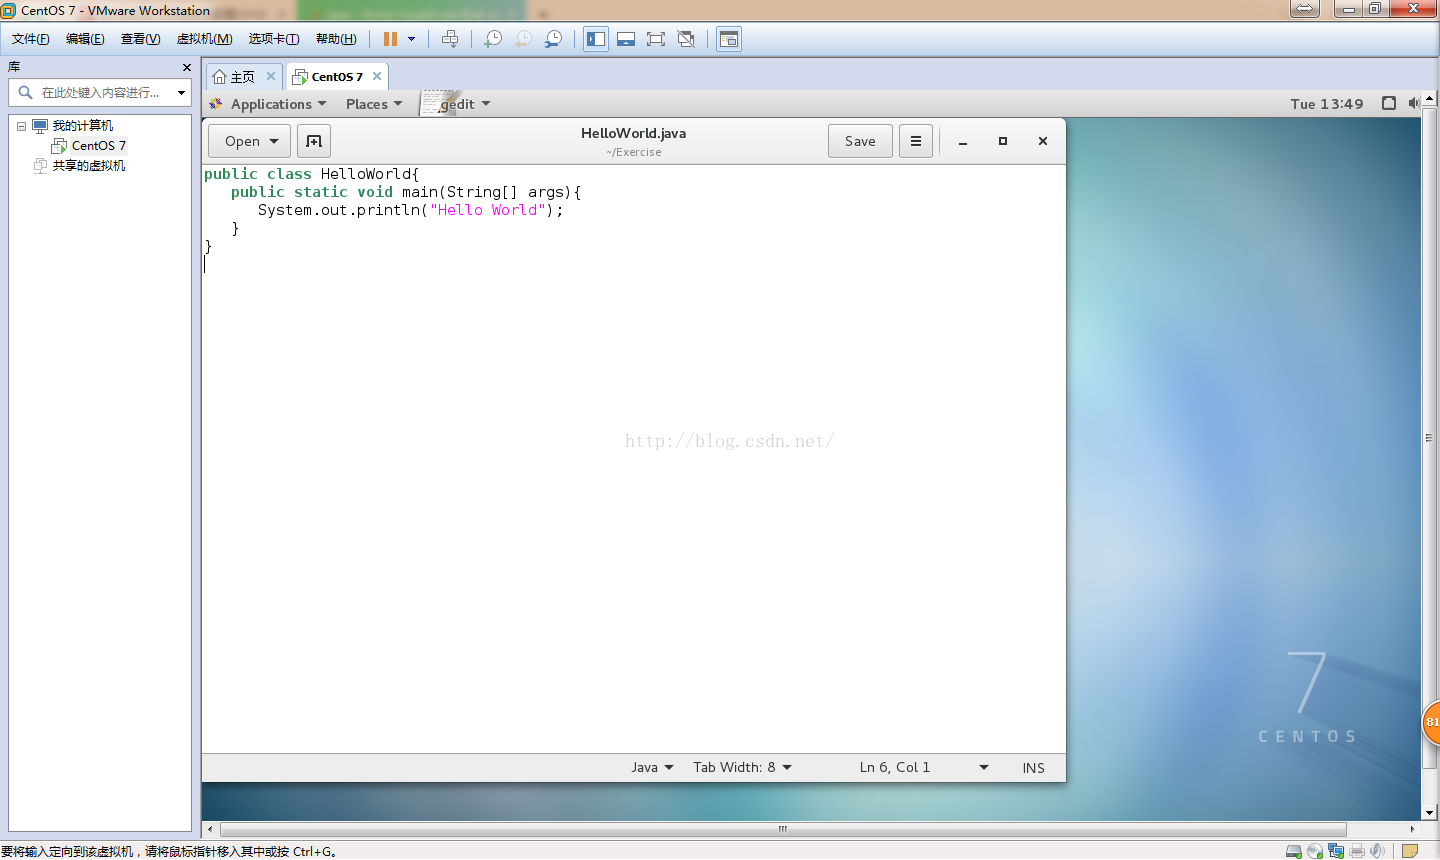This screenshot has height=860, width=1440.
Task: Collapse the 我的计算机 tree node
Action: click(21, 126)
